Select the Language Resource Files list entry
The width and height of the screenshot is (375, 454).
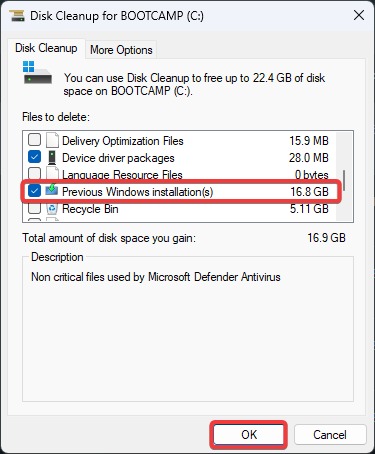(x=179, y=174)
